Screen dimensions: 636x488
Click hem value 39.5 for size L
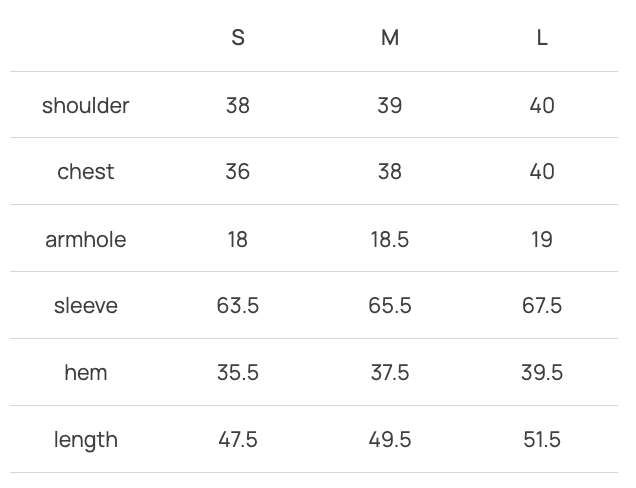pyautogui.click(x=542, y=373)
